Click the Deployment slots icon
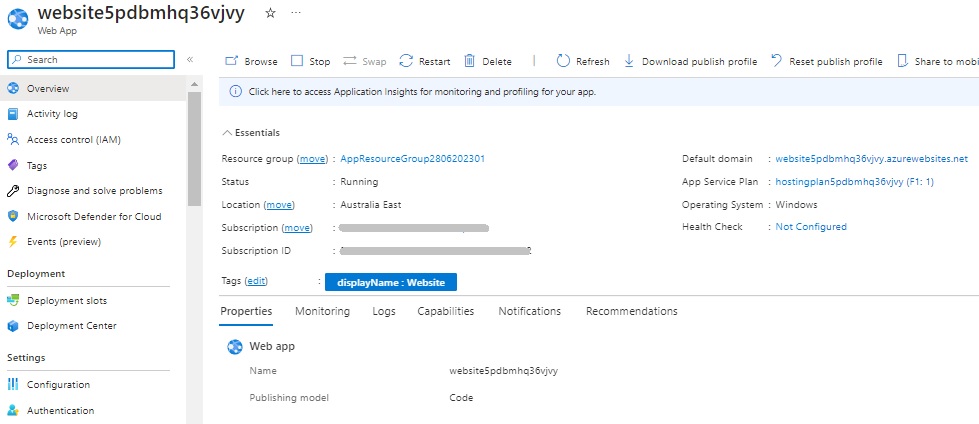 click(13, 300)
